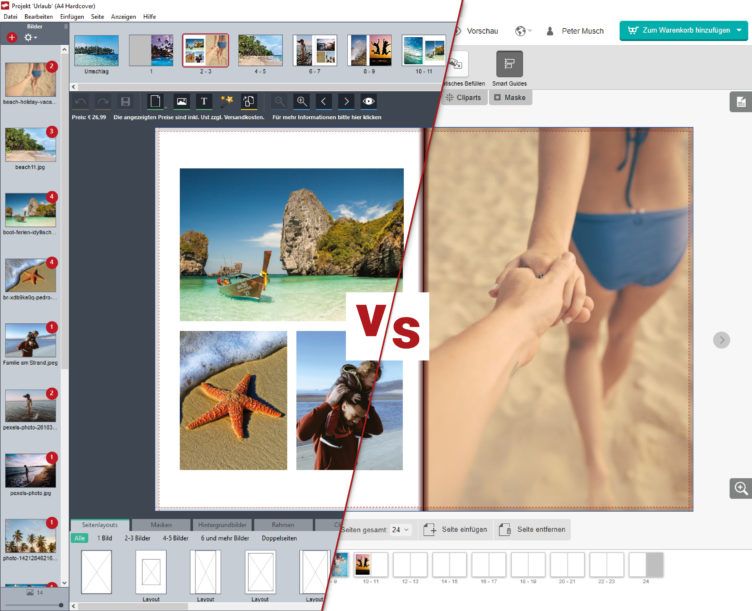The width and height of the screenshot is (752, 611).
Task: Select 'Familie am Strand.jpeg' image thumbnail
Action: [30, 340]
